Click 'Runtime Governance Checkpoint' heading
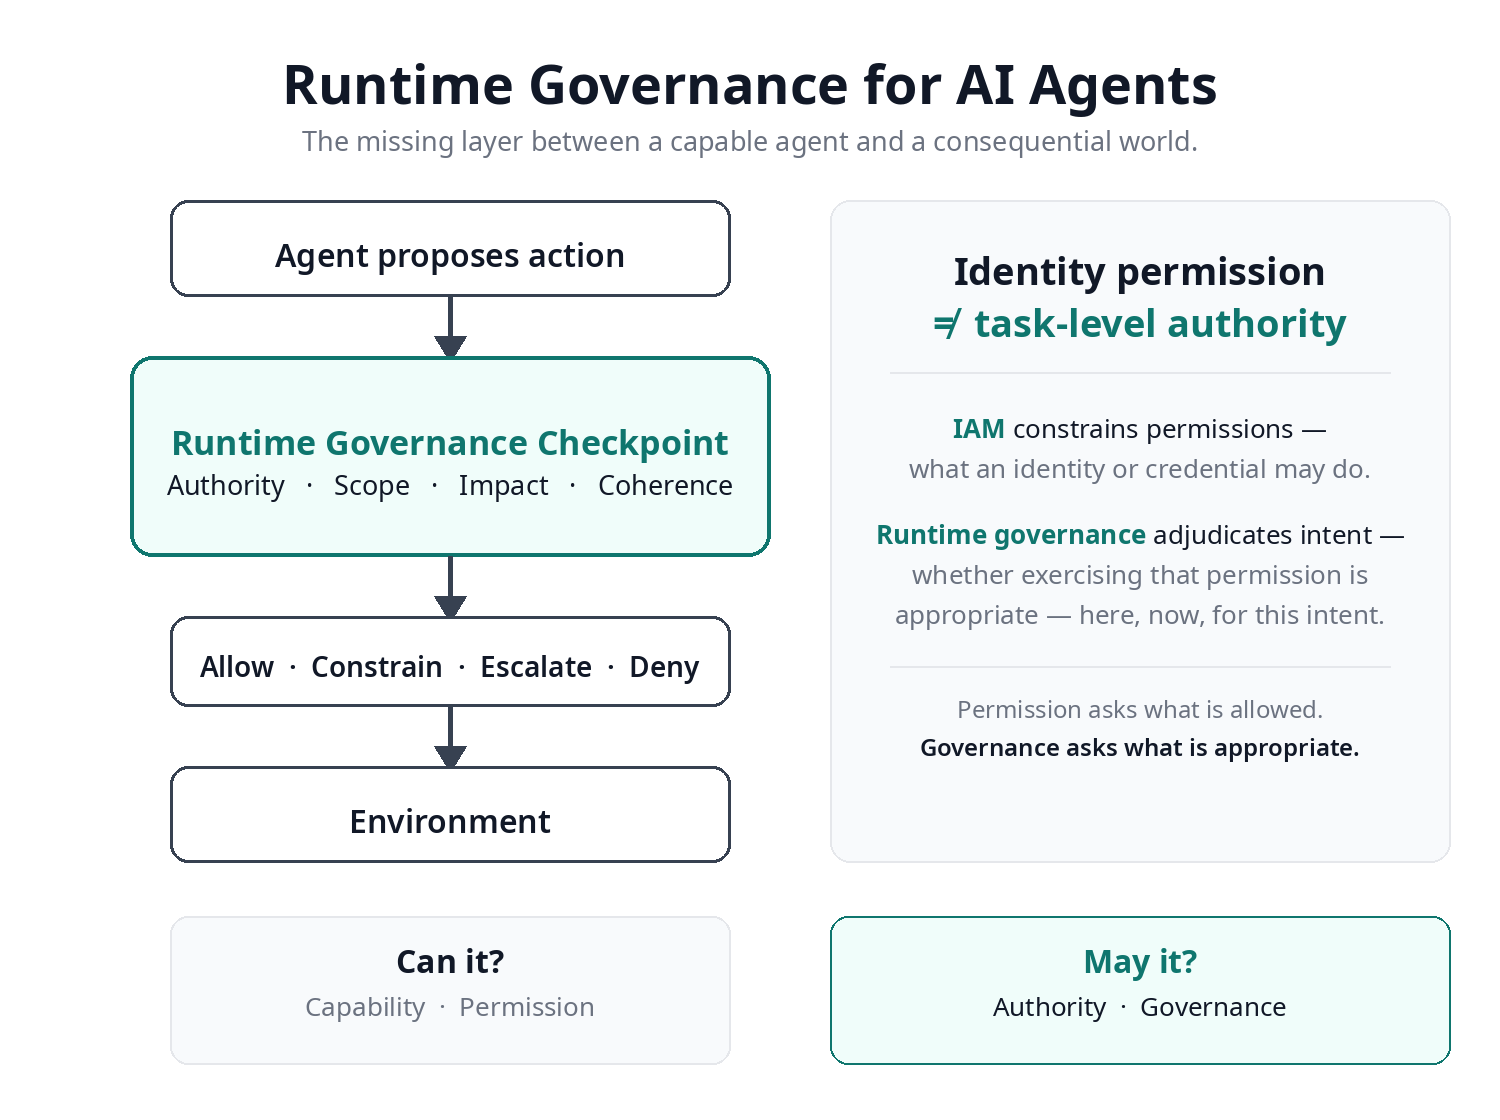Image resolution: width=1500 pixels, height=1120 pixels. 450,443
